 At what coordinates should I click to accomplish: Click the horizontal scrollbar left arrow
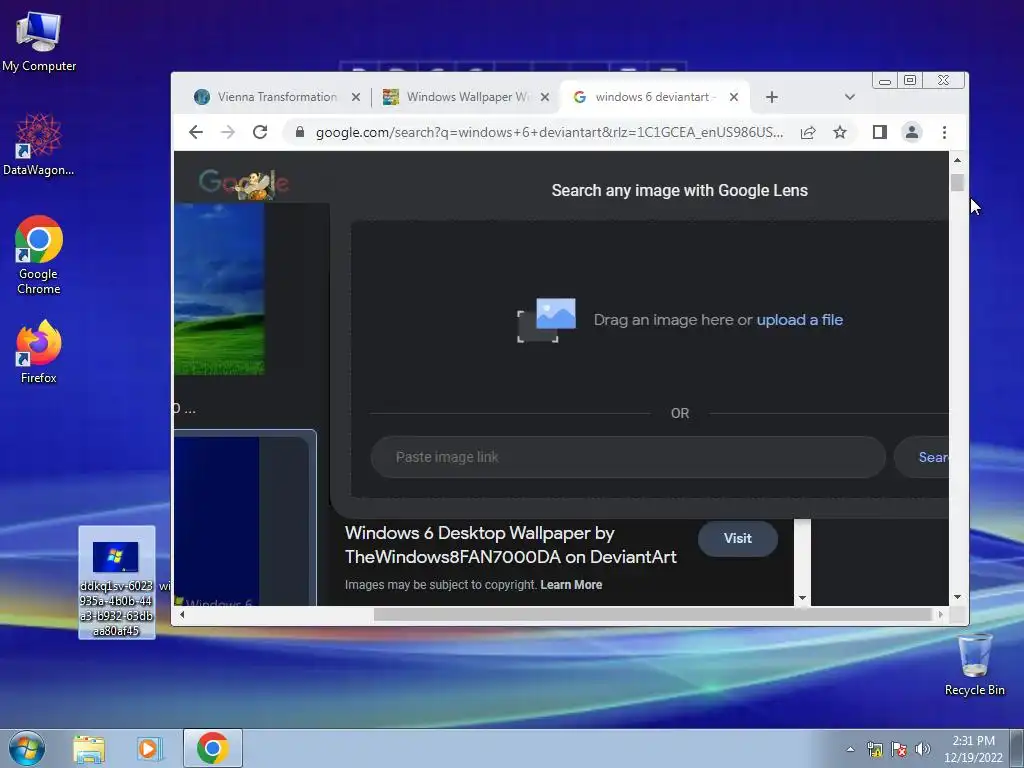(x=182, y=615)
